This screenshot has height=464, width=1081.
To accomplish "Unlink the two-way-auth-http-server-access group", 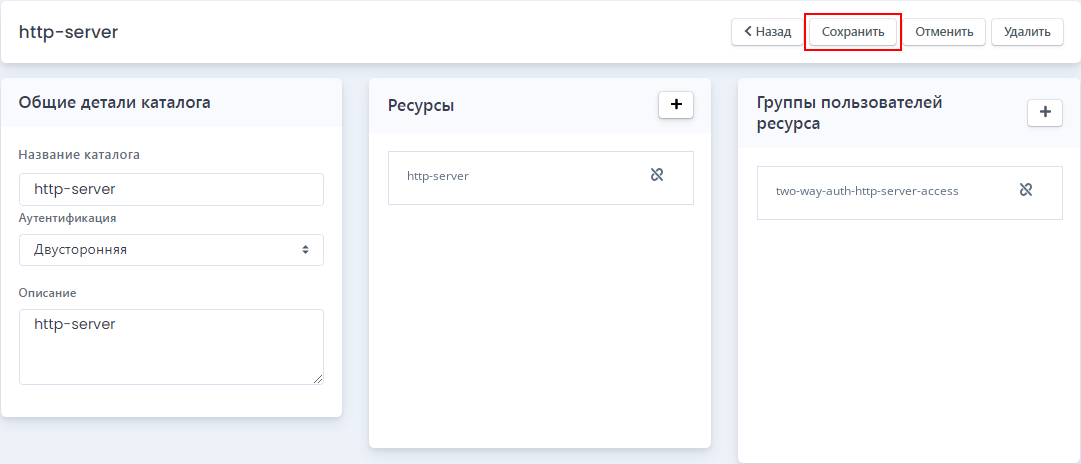I will click(x=1025, y=190).
